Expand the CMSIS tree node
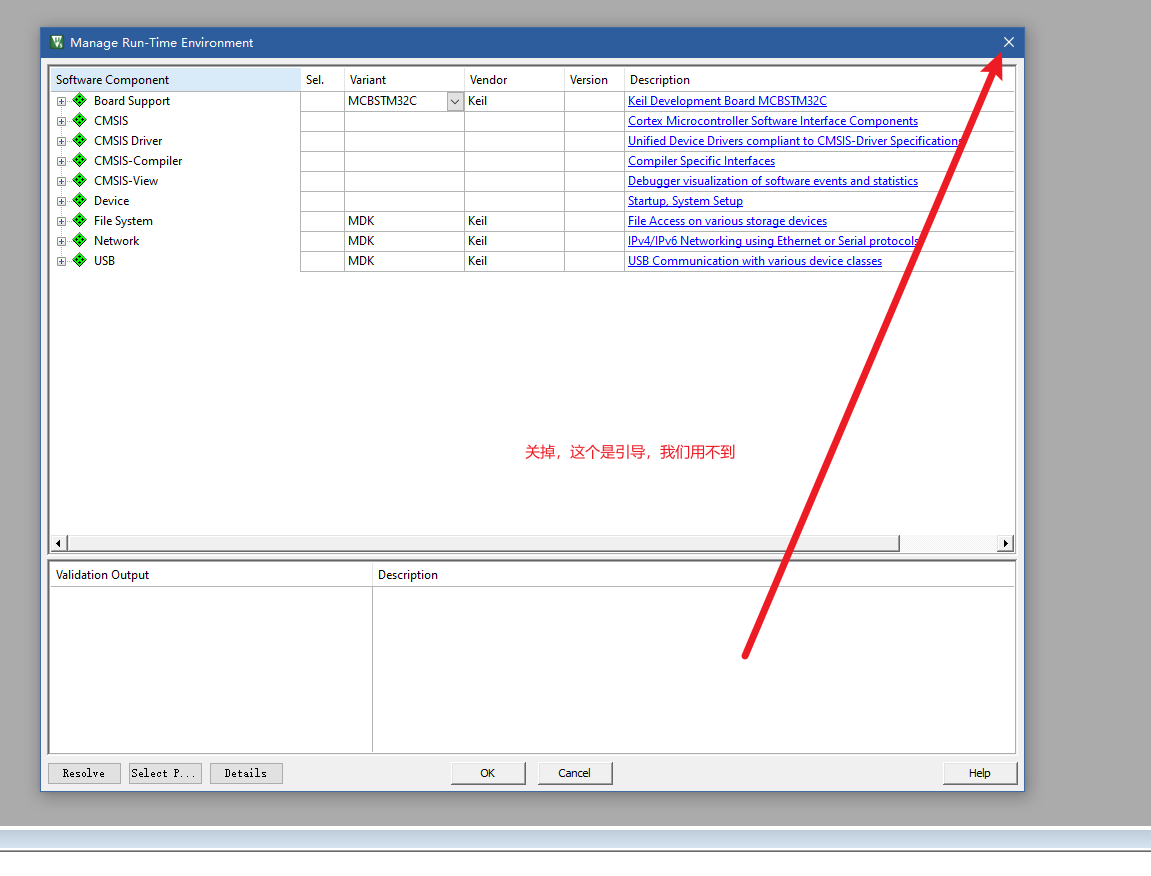This screenshot has height=876, width=1151. coord(62,121)
